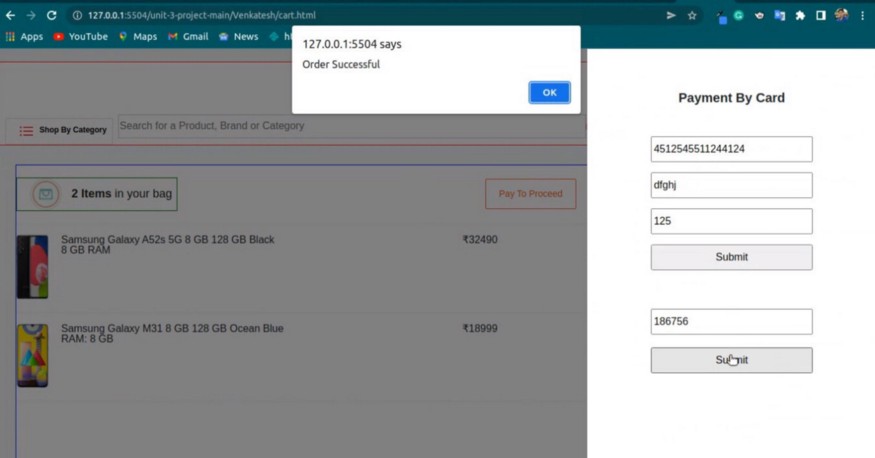Go back with the browser back arrow
Image resolution: width=875 pixels, height=458 pixels.
11,16
